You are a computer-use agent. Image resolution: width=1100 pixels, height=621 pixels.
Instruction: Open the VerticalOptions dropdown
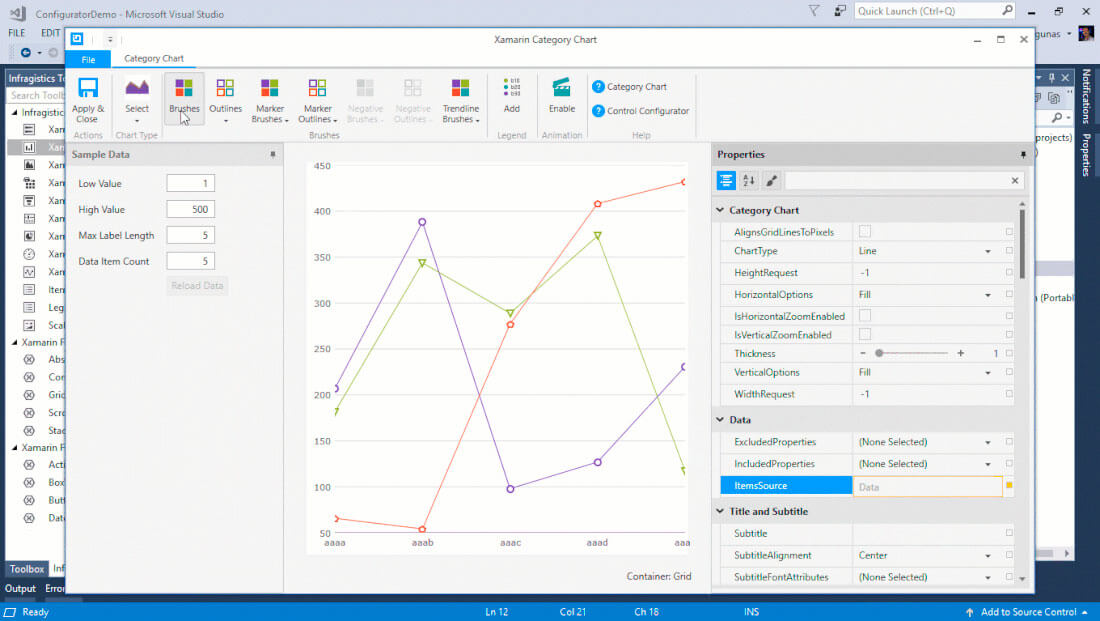click(987, 373)
